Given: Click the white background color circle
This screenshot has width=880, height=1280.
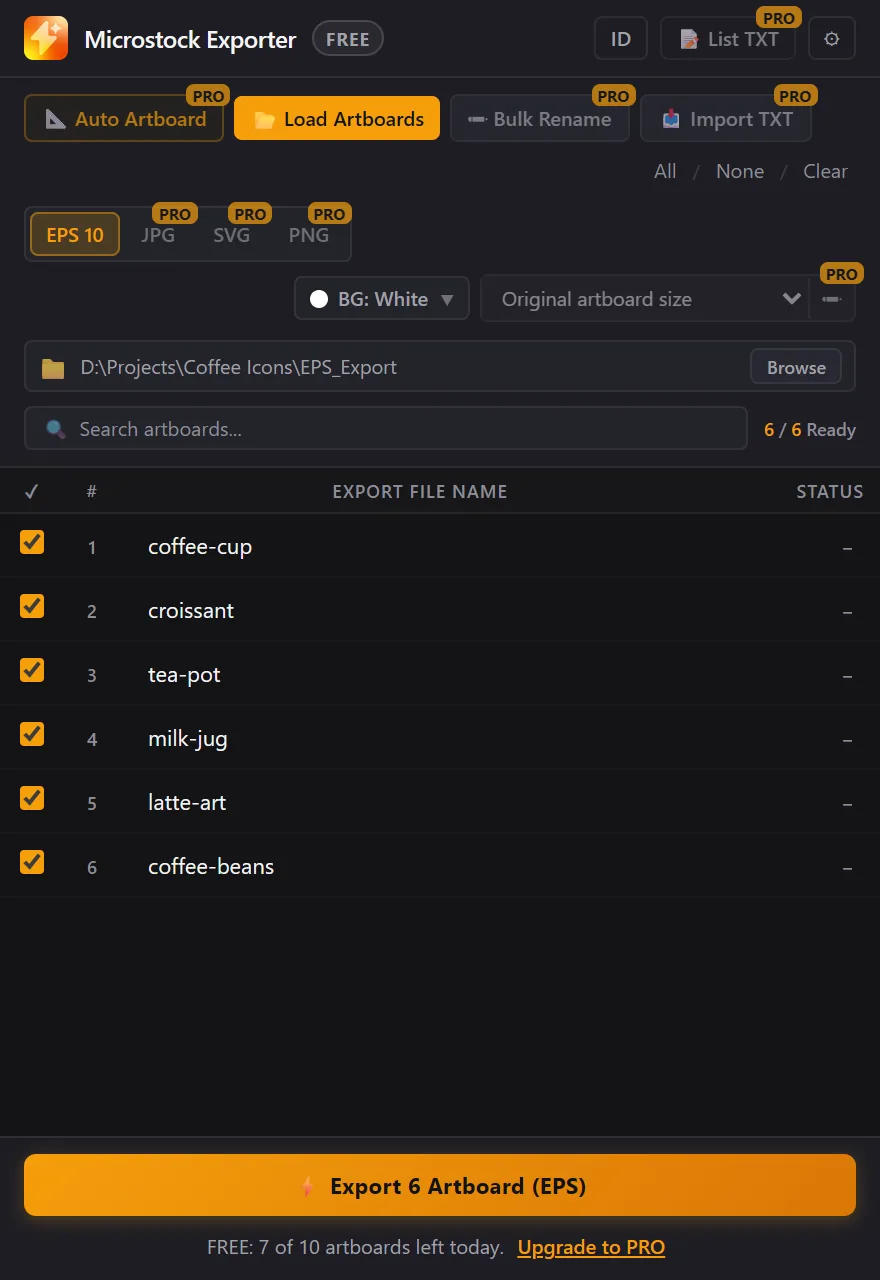Looking at the screenshot, I should coord(319,299).
